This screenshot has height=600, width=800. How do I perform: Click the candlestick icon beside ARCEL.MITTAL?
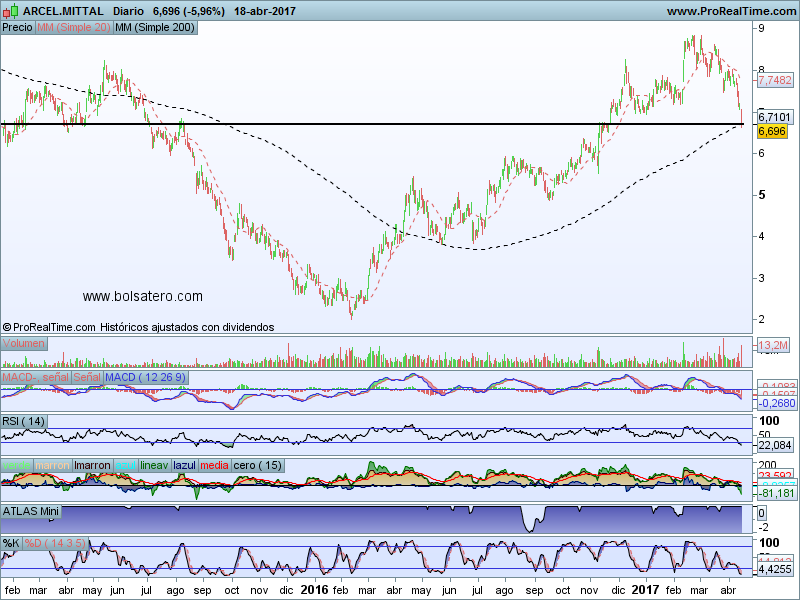point(11,11)
